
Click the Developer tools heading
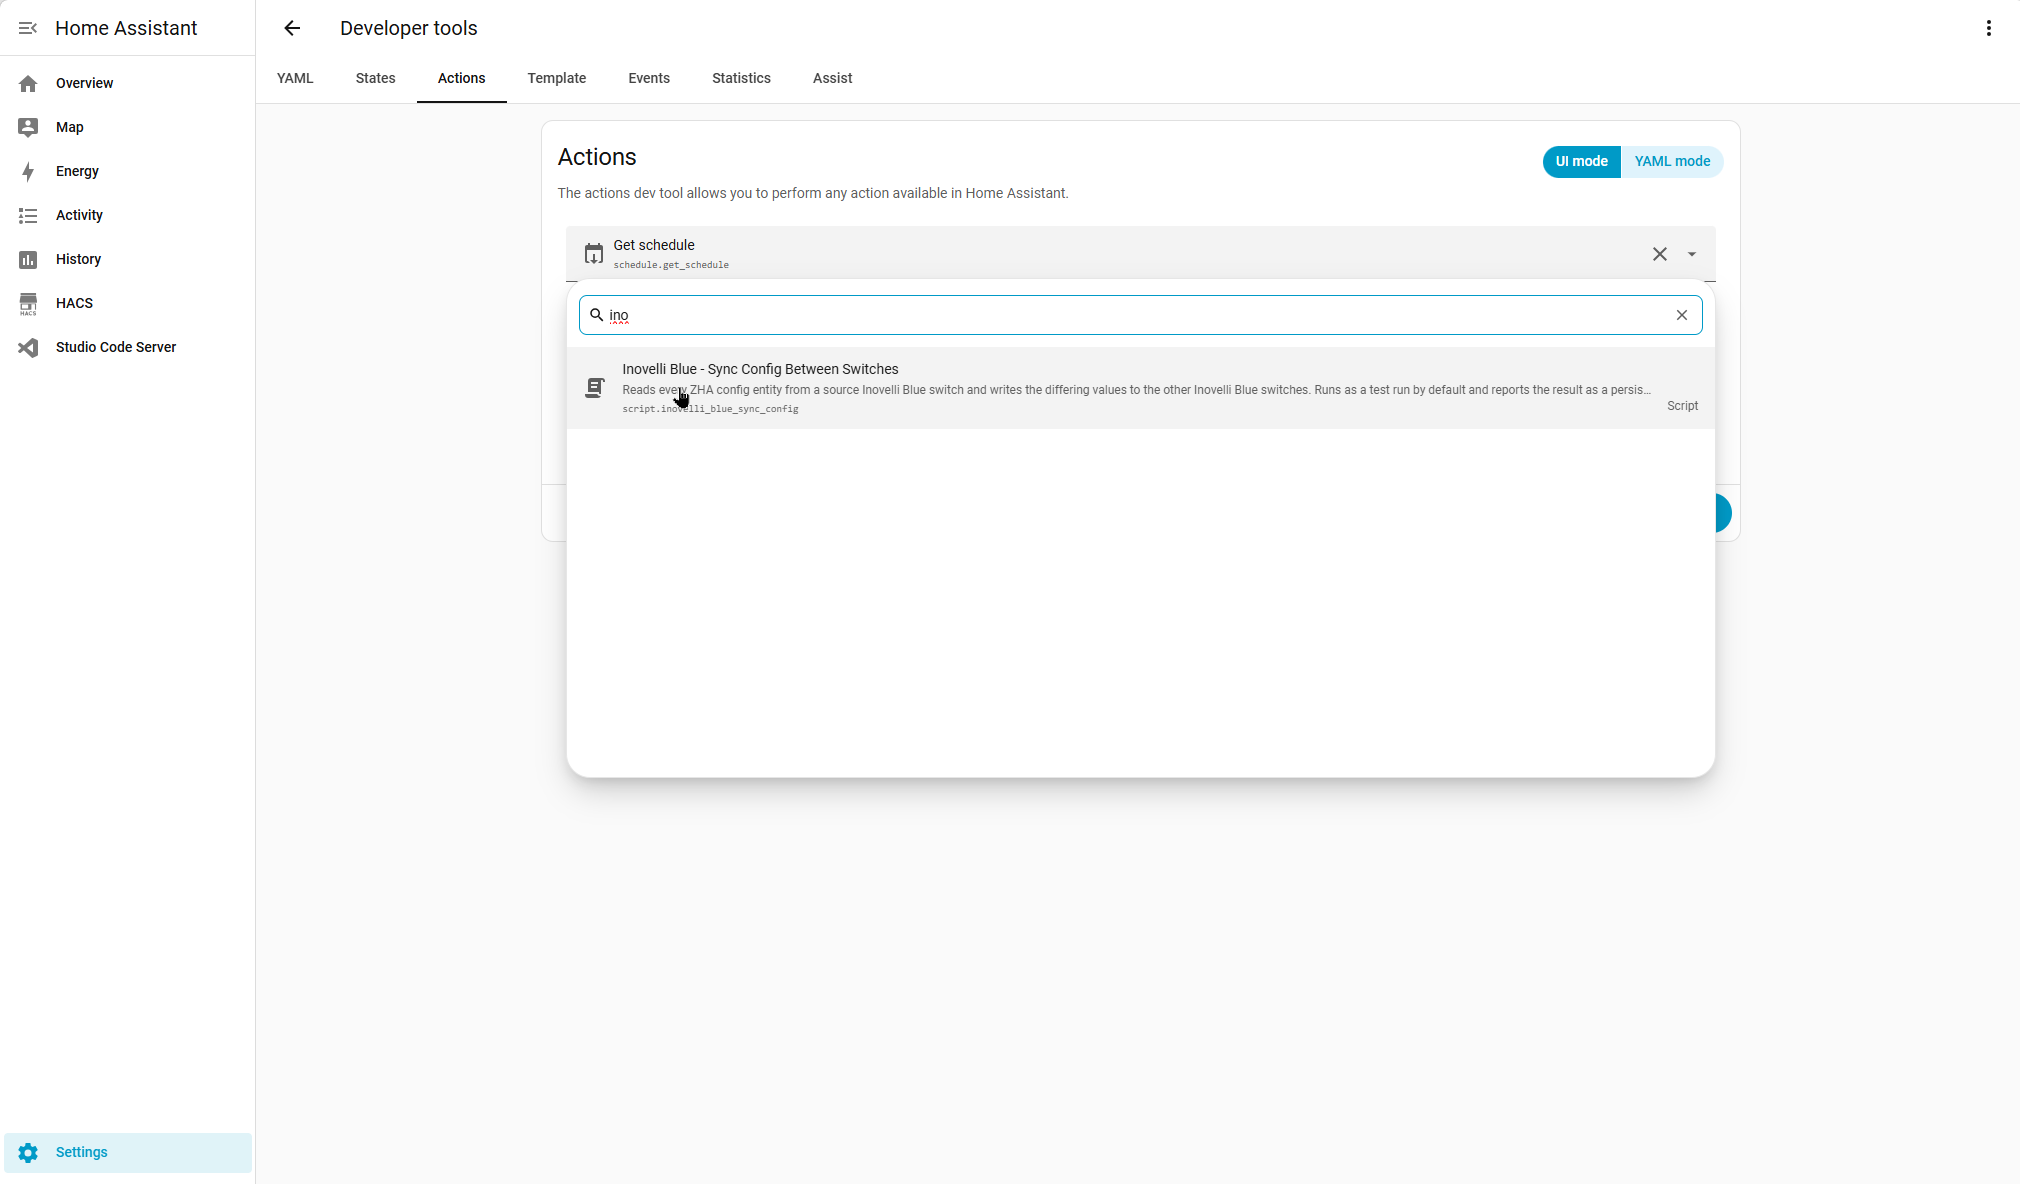(408, 28)
